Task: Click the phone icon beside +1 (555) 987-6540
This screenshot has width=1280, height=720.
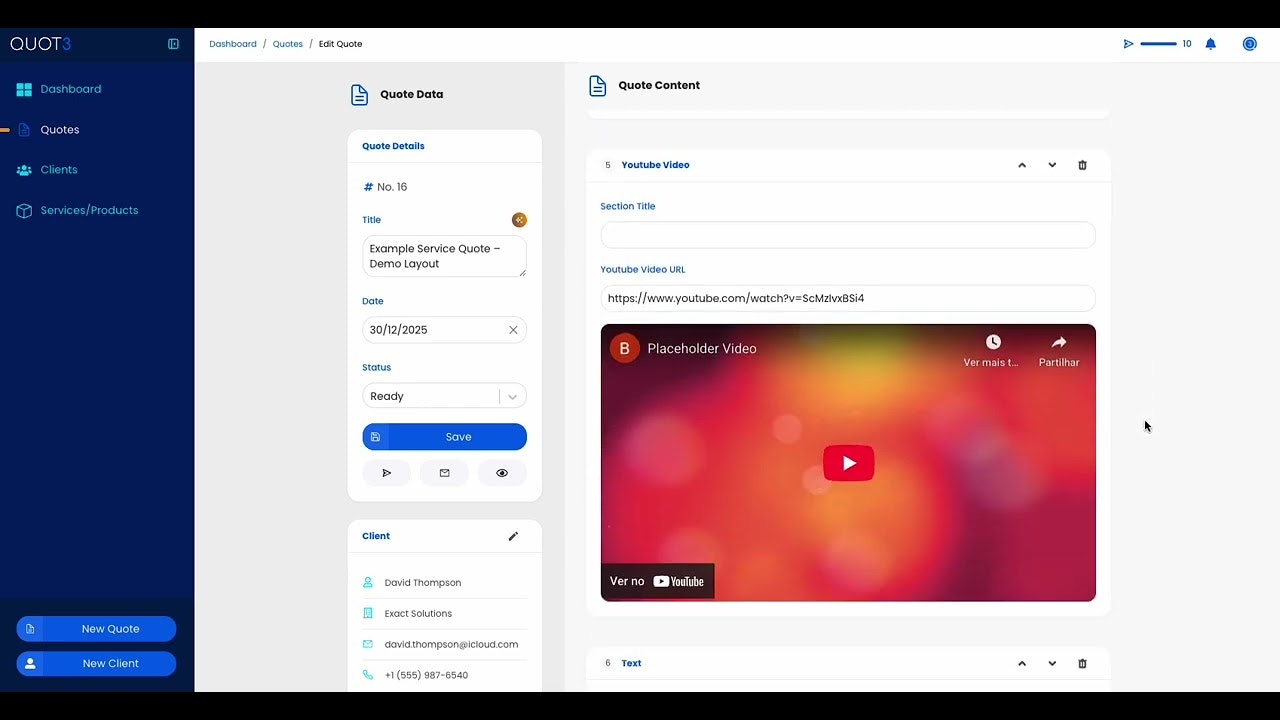Action: 368,675
